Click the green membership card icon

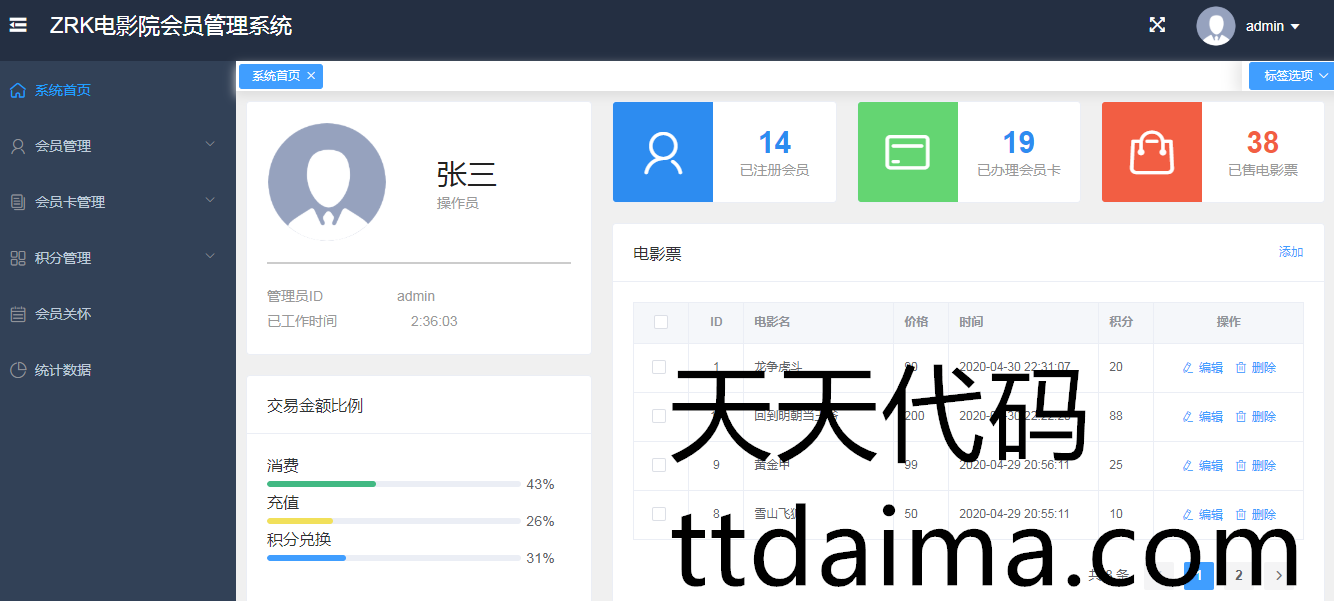(x=907, y=152)
